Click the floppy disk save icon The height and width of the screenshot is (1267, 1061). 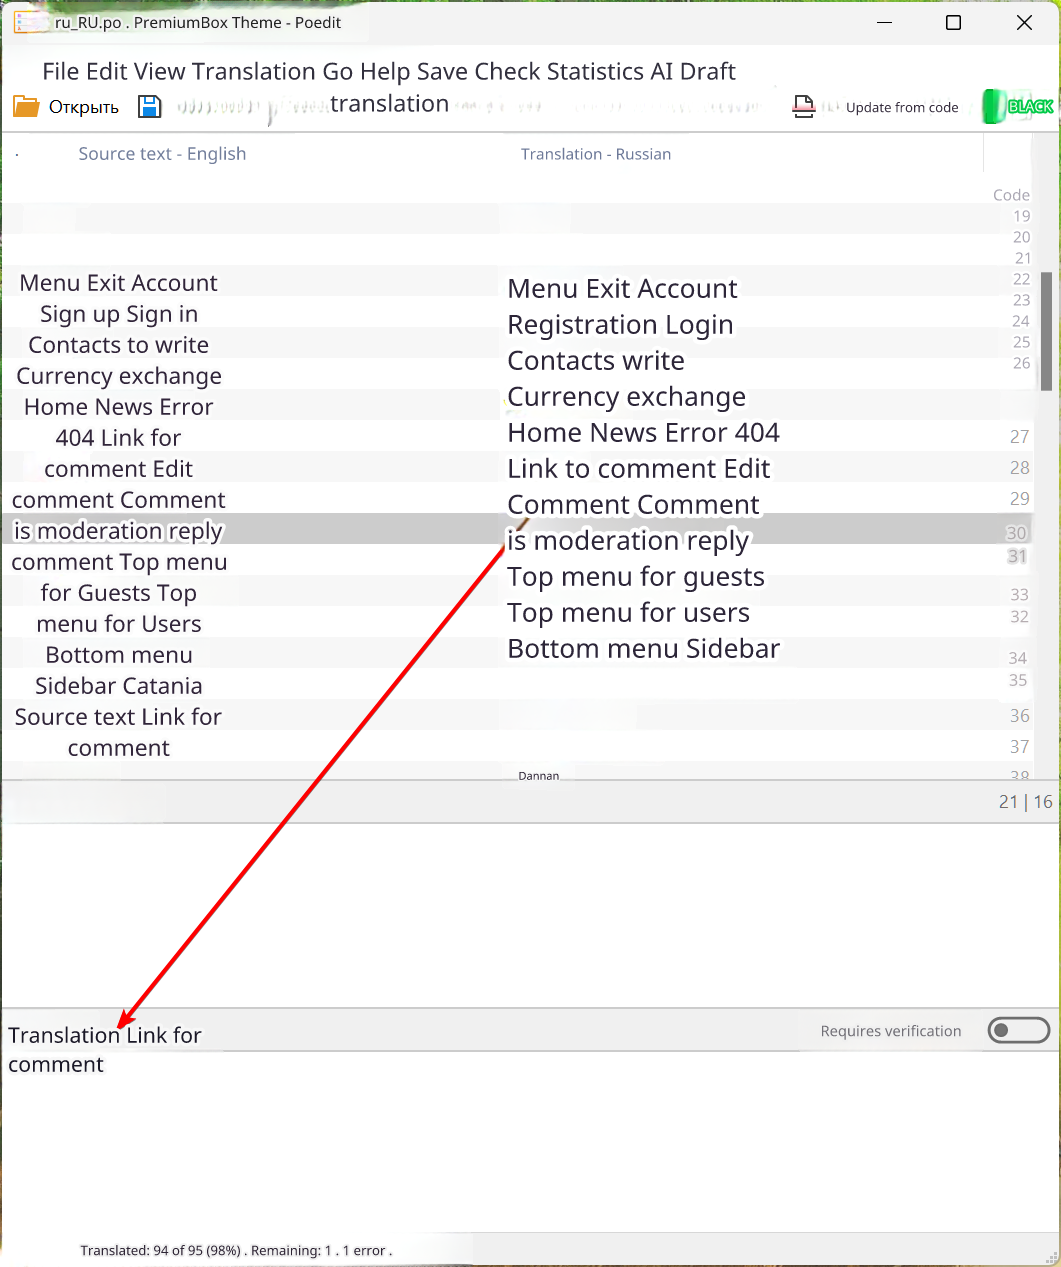(x=149, y=106)
